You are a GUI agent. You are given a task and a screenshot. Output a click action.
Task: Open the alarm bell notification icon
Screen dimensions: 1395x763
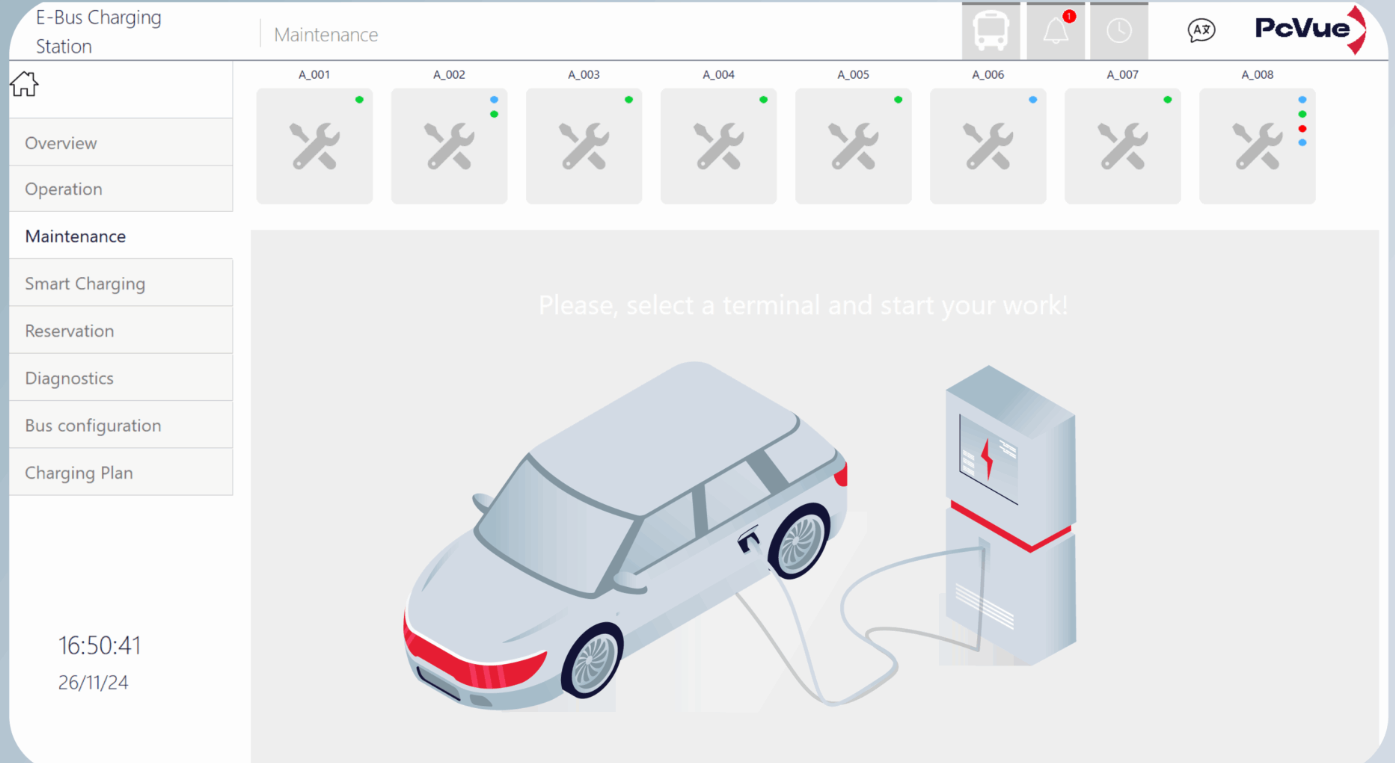(1055, 30)
